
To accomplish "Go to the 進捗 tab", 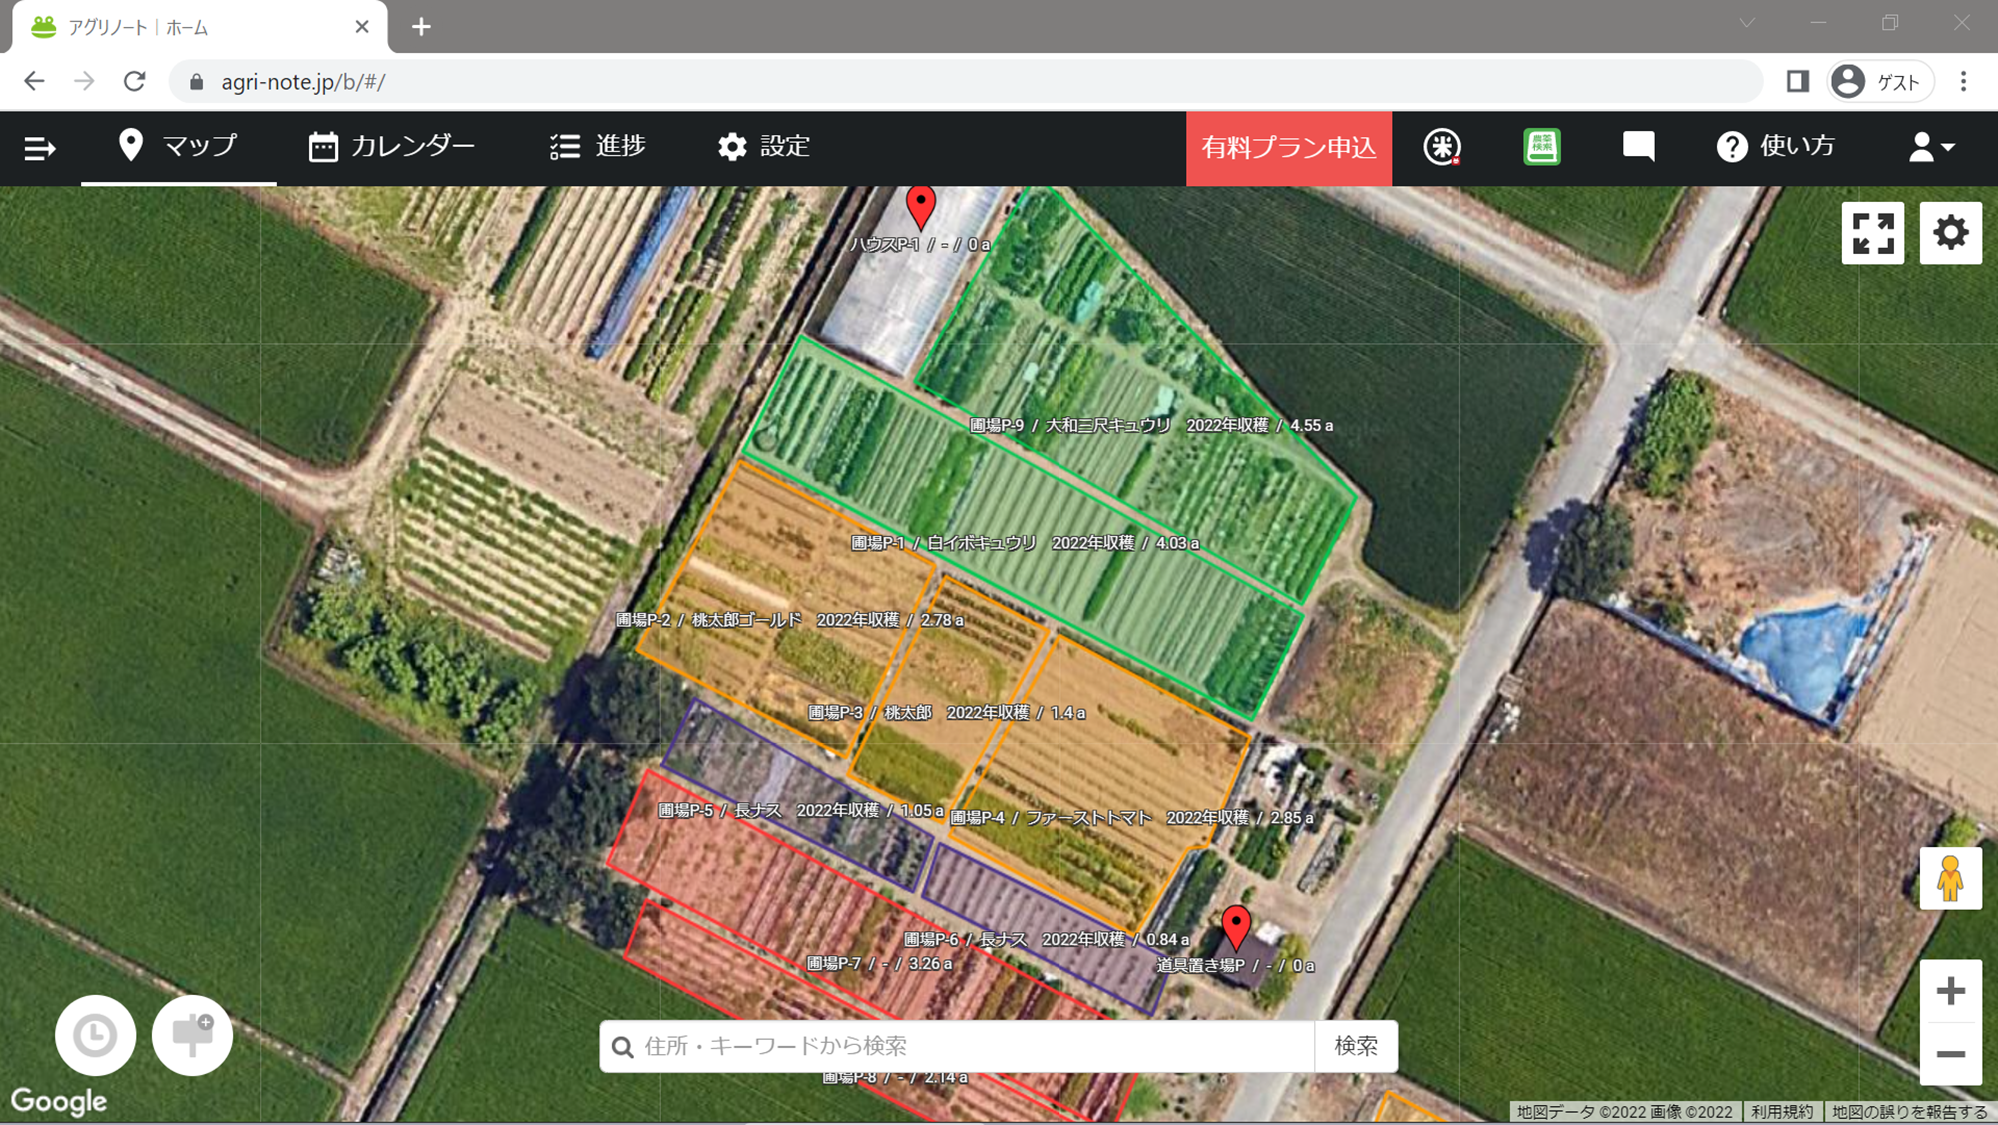I will [598, 147].
